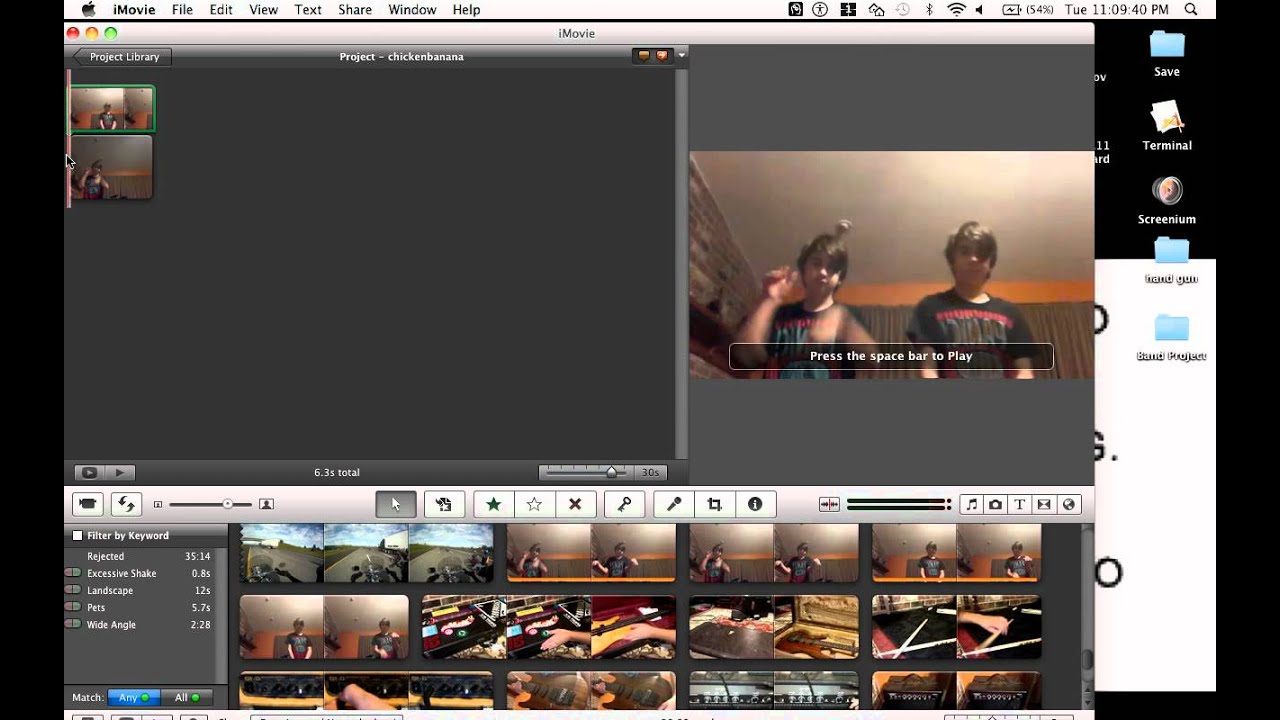The height and width of the screenshot is (720, 1280).
Task: Enable Filter by Keyword checkbox
Action: coord(77,536)
